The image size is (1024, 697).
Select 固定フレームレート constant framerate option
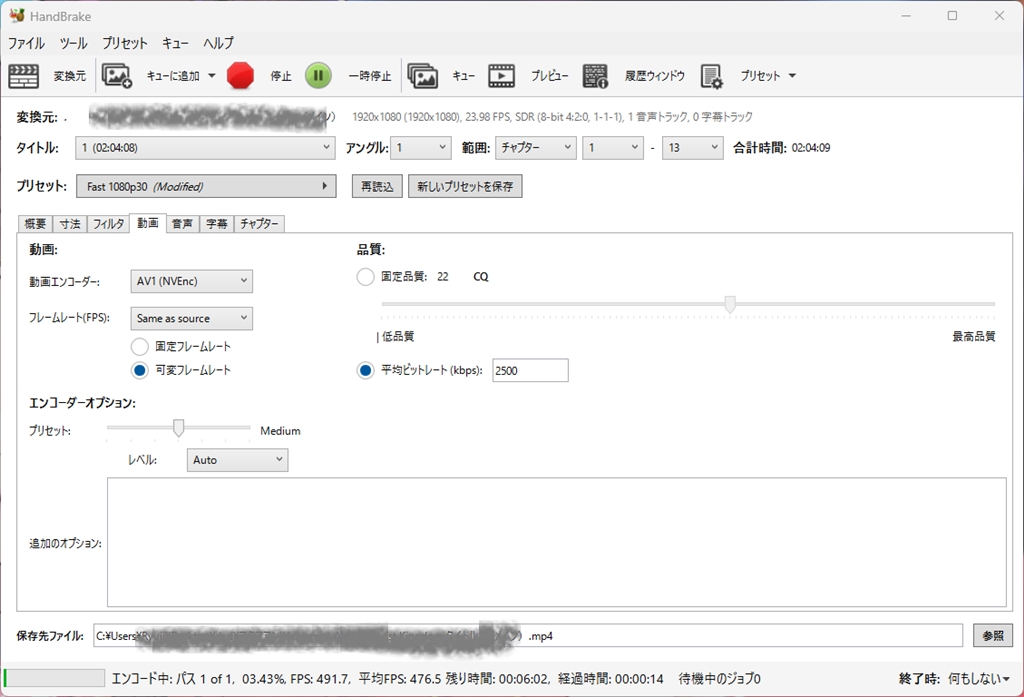tap(140, 346)
